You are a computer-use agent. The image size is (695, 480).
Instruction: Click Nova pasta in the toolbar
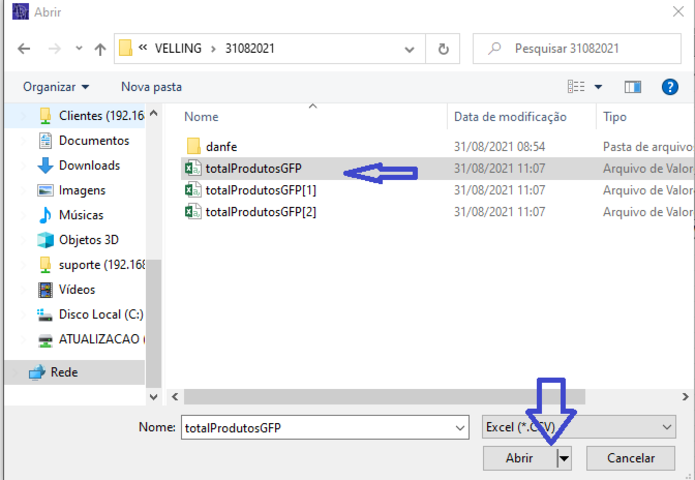pos(151,87)
